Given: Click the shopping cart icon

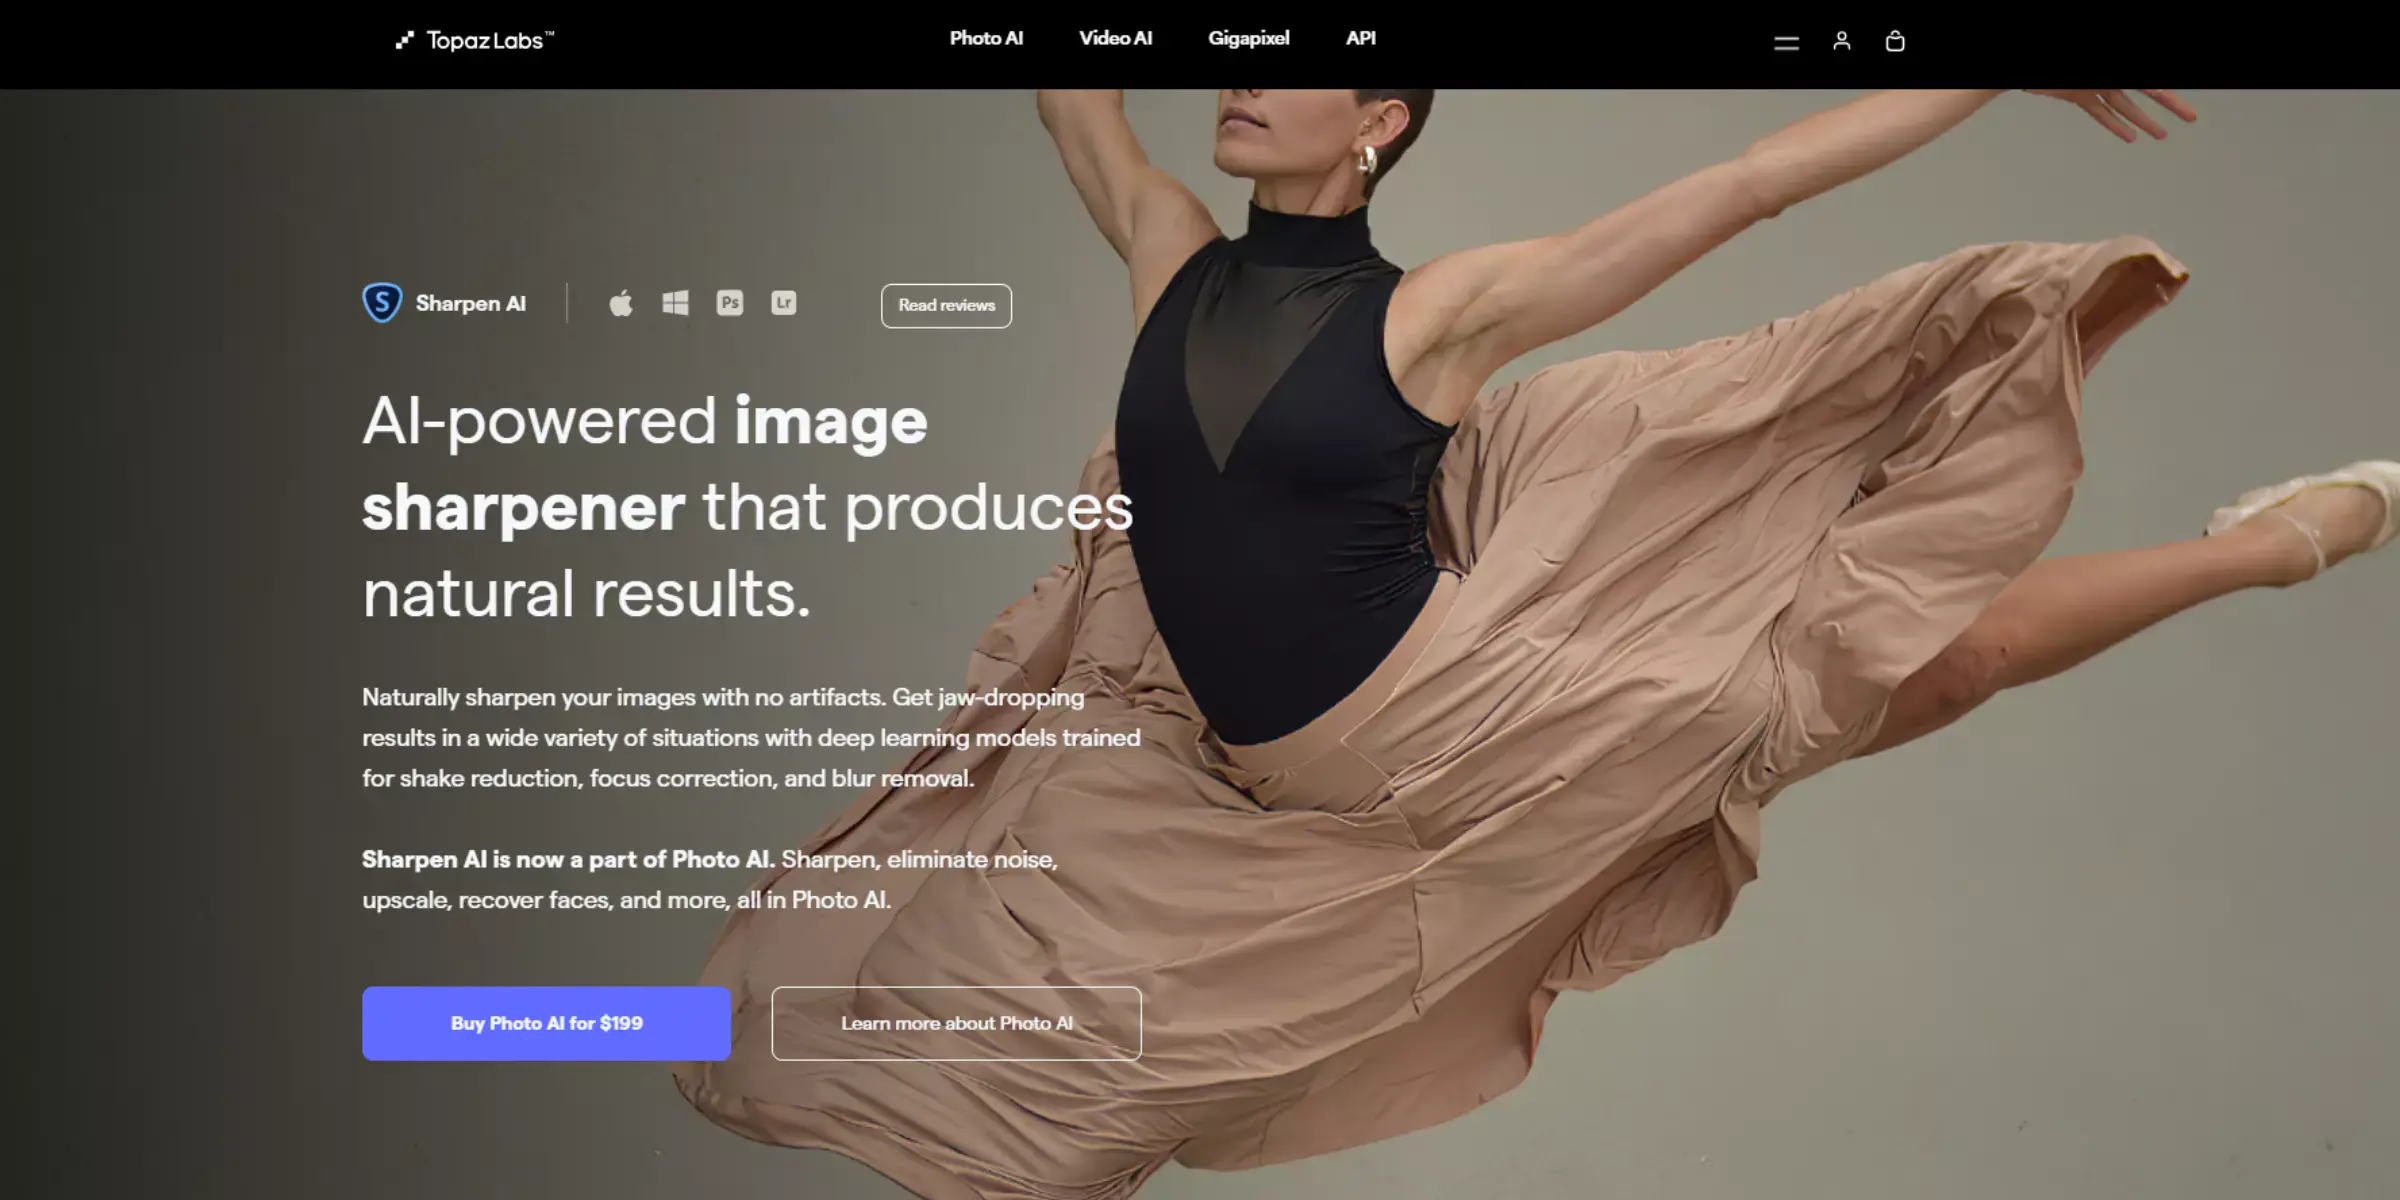Looking at the screenshot, I should click(1895, 40).
